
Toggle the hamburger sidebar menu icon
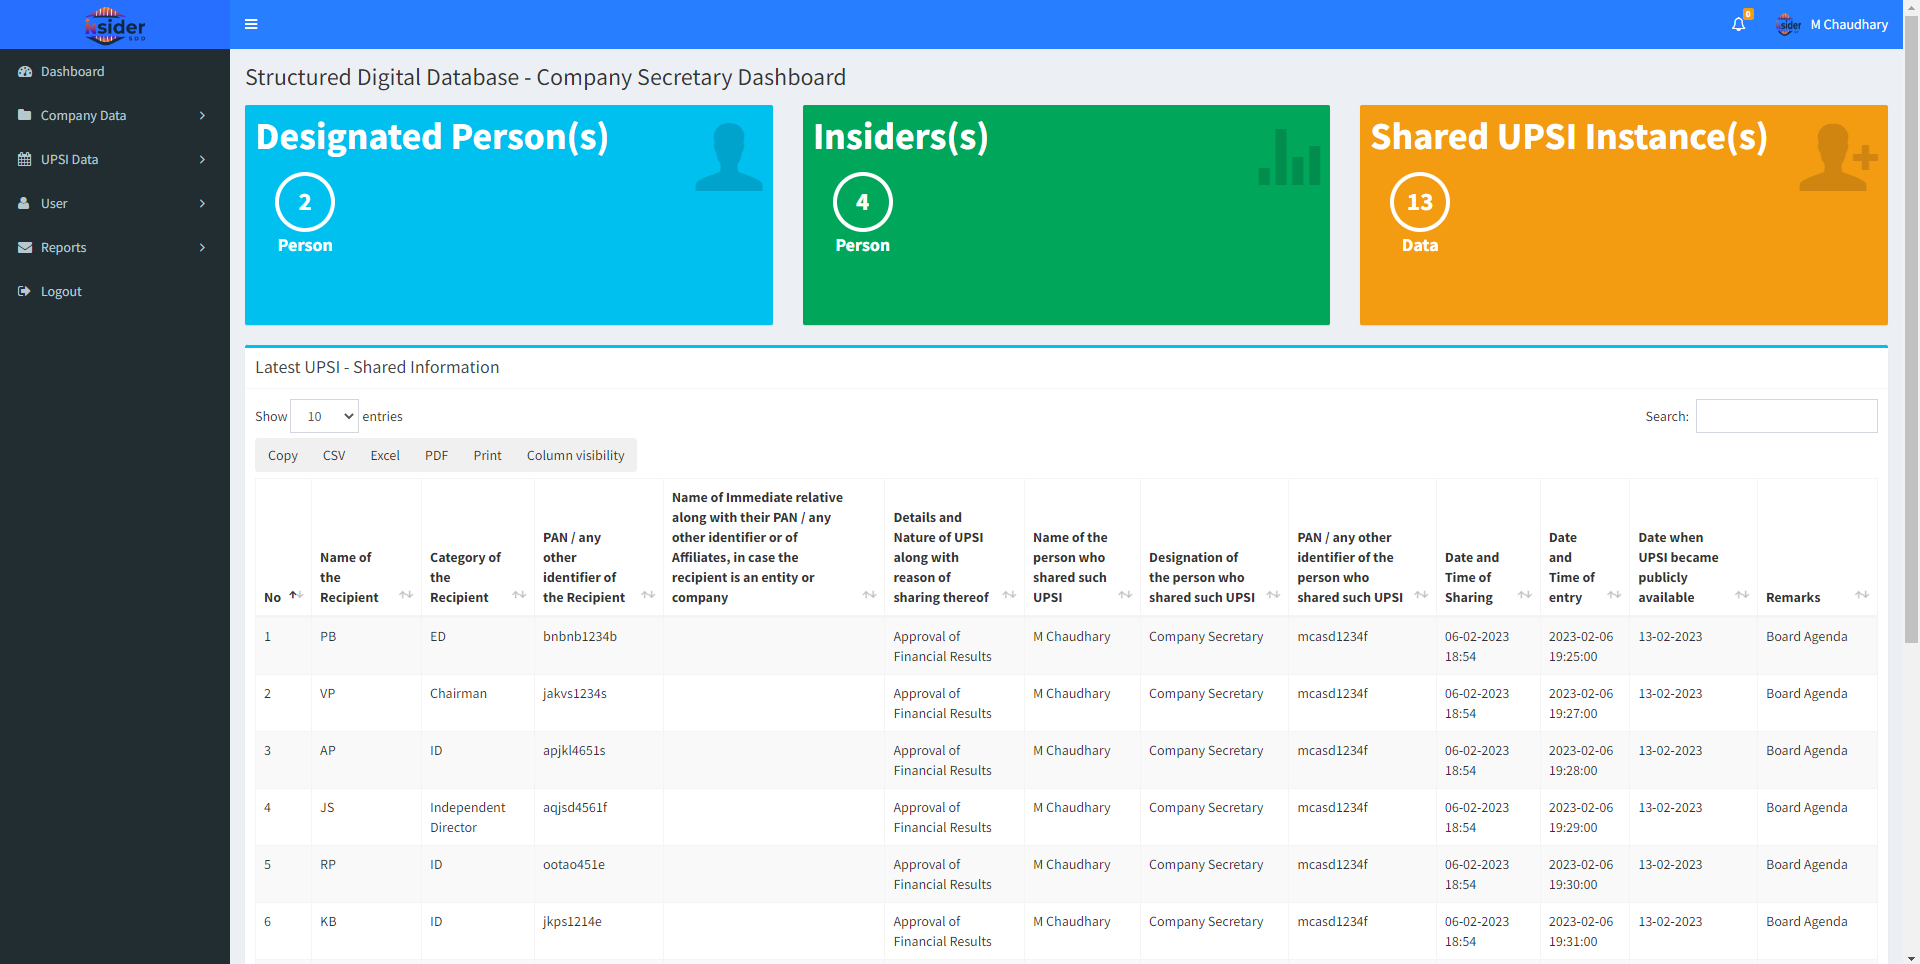tap(251, 24)
